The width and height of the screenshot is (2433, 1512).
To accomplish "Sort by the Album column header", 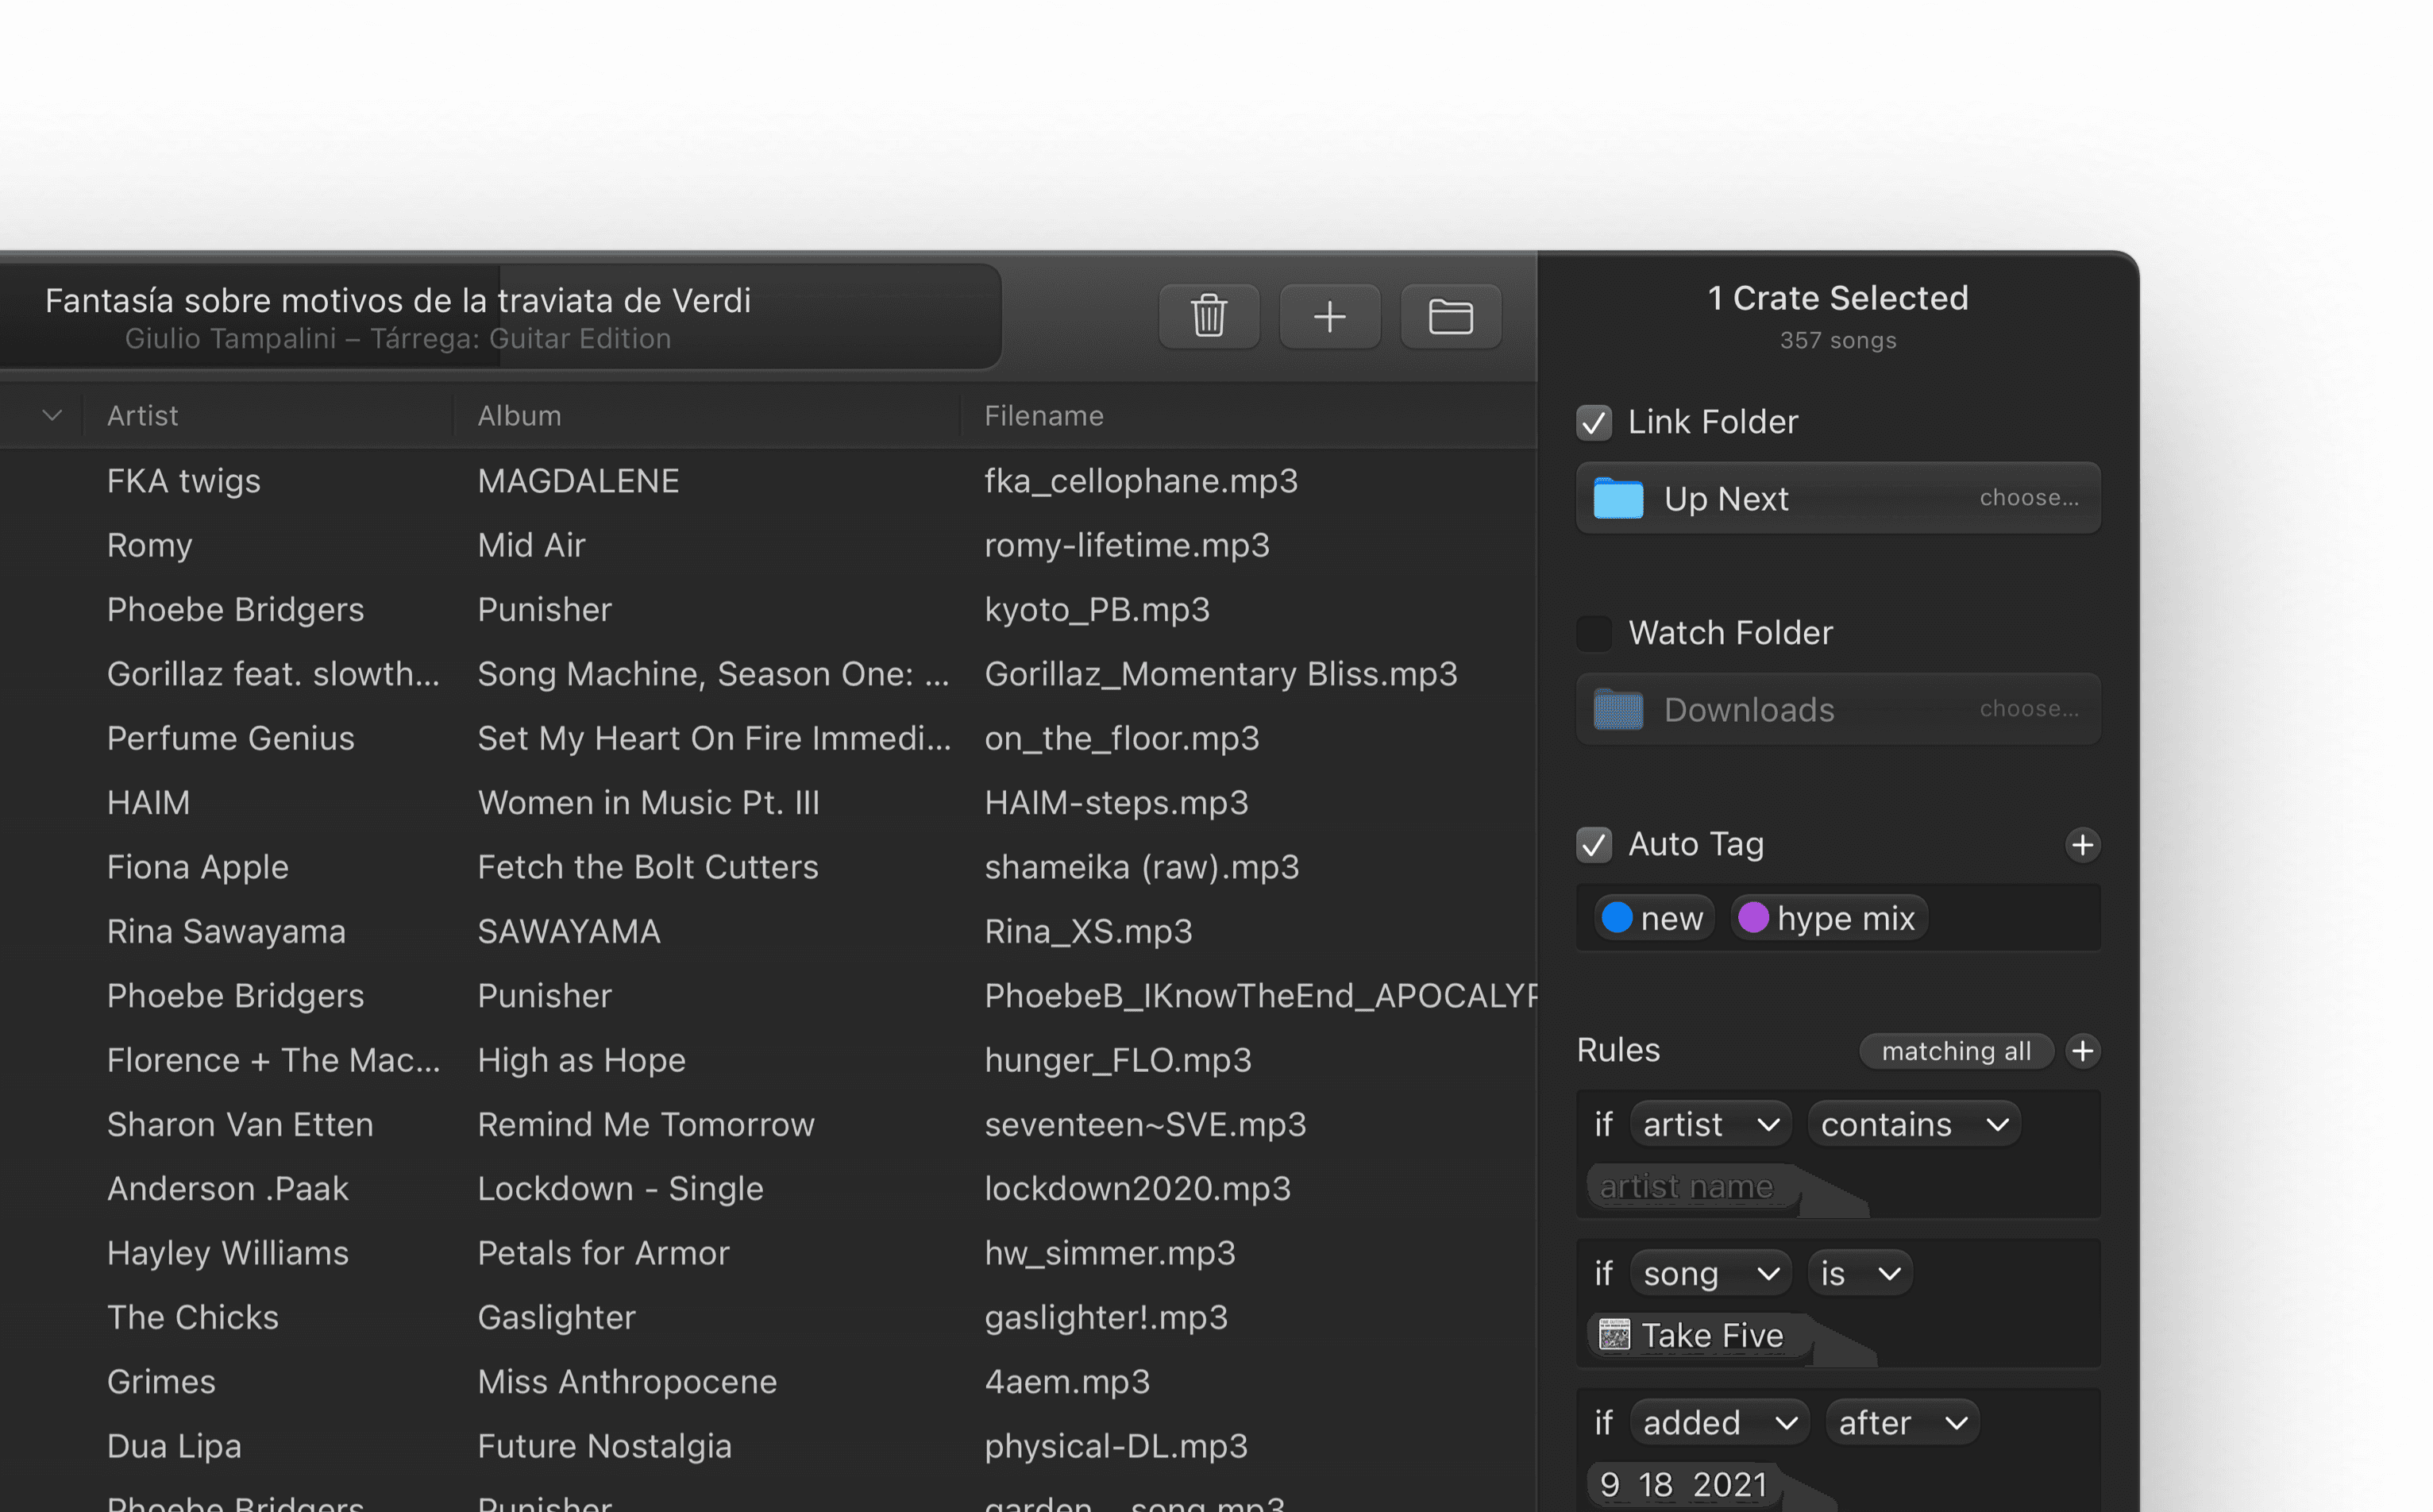I will [x=519, y=415].
